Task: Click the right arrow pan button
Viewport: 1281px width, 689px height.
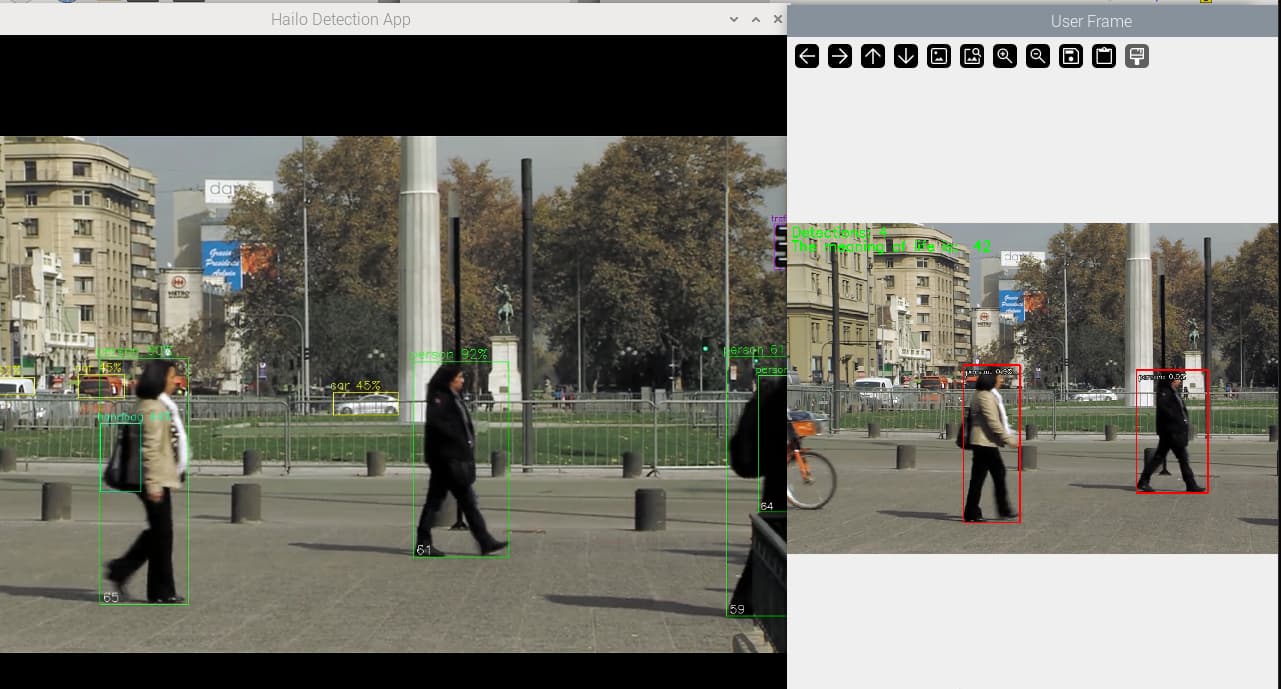Action: coord(840,56)
